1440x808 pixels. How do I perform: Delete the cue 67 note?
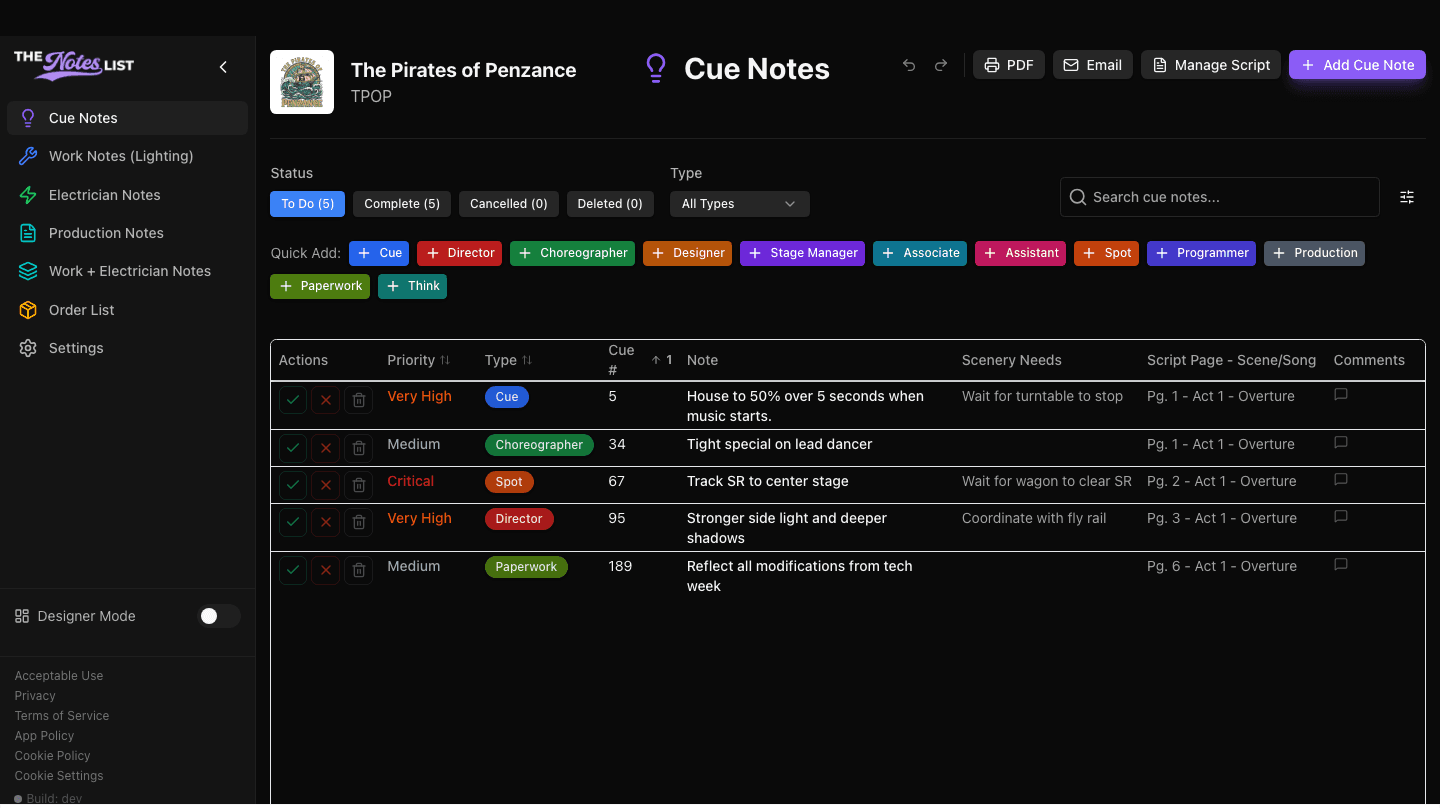click(359, 485)
